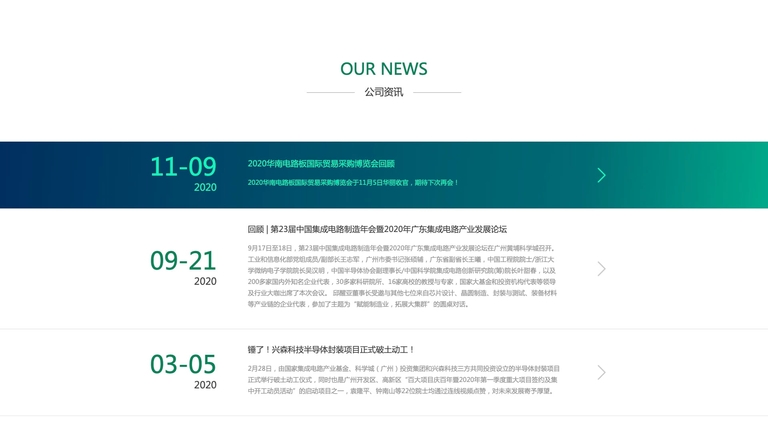The width and height of the screenshot is (768, 432).
Task: Open arrow for the 09-21 news item
Action: point(601,269)
